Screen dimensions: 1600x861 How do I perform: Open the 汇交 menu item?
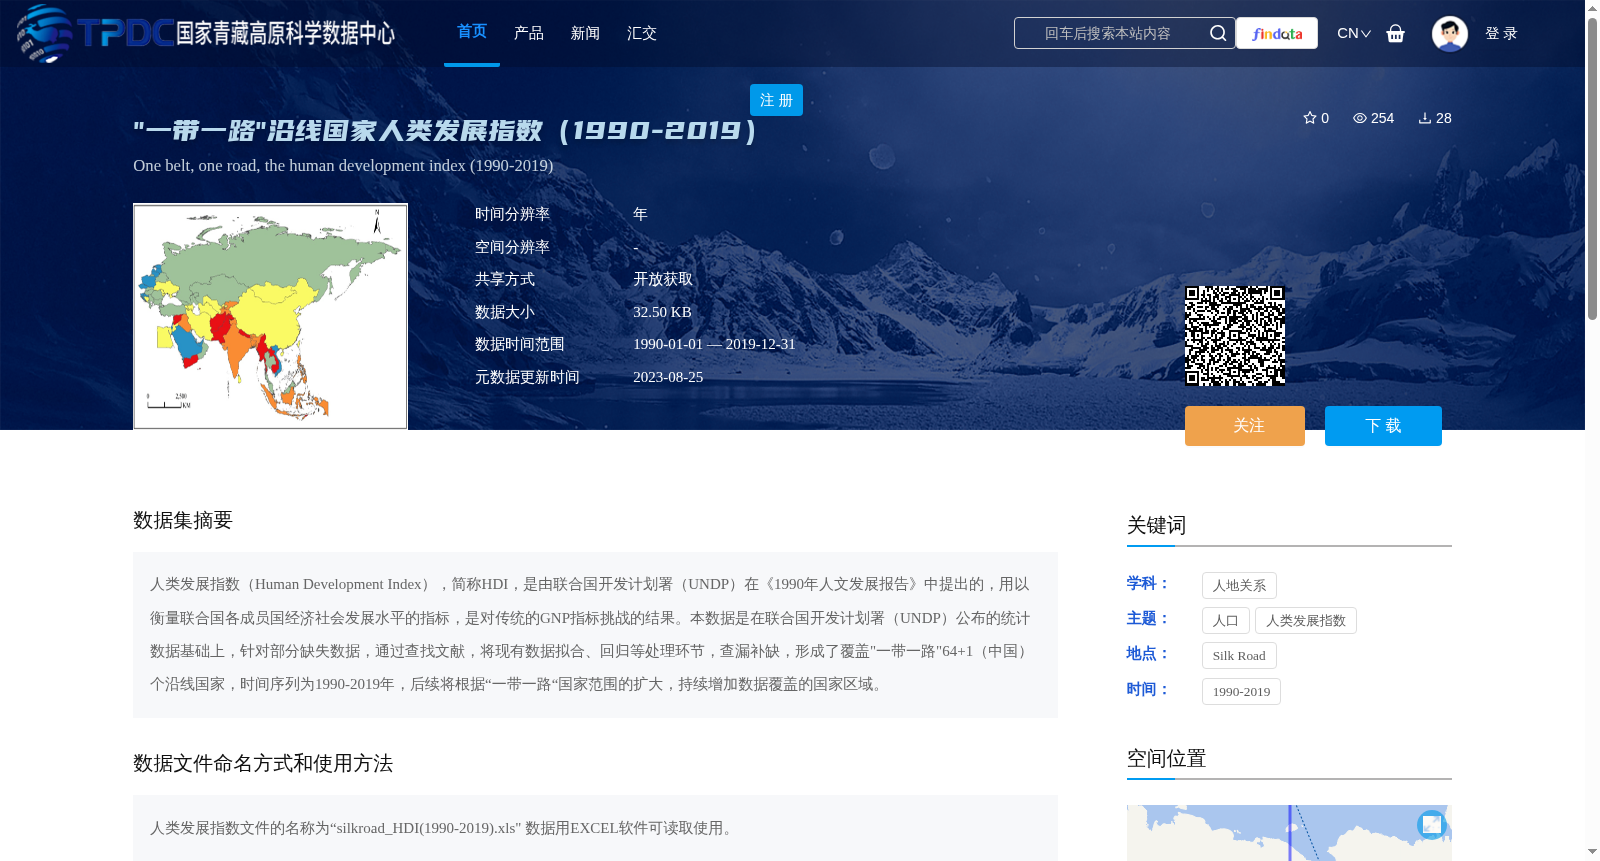[x=642, y=33]
